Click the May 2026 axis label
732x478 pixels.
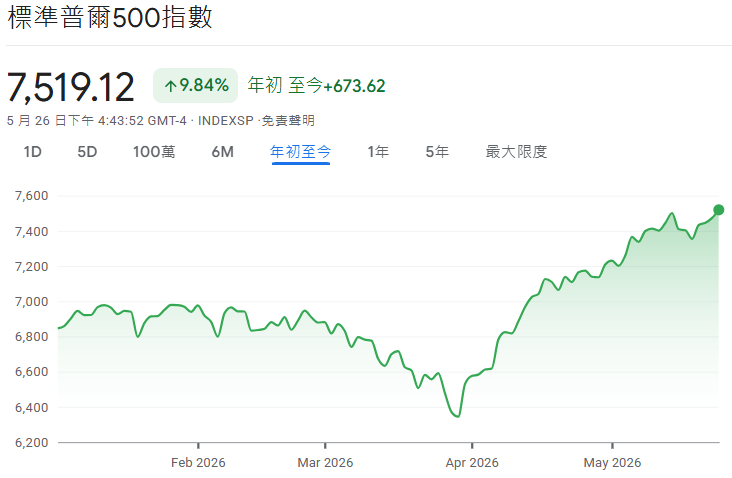point(612,463)
